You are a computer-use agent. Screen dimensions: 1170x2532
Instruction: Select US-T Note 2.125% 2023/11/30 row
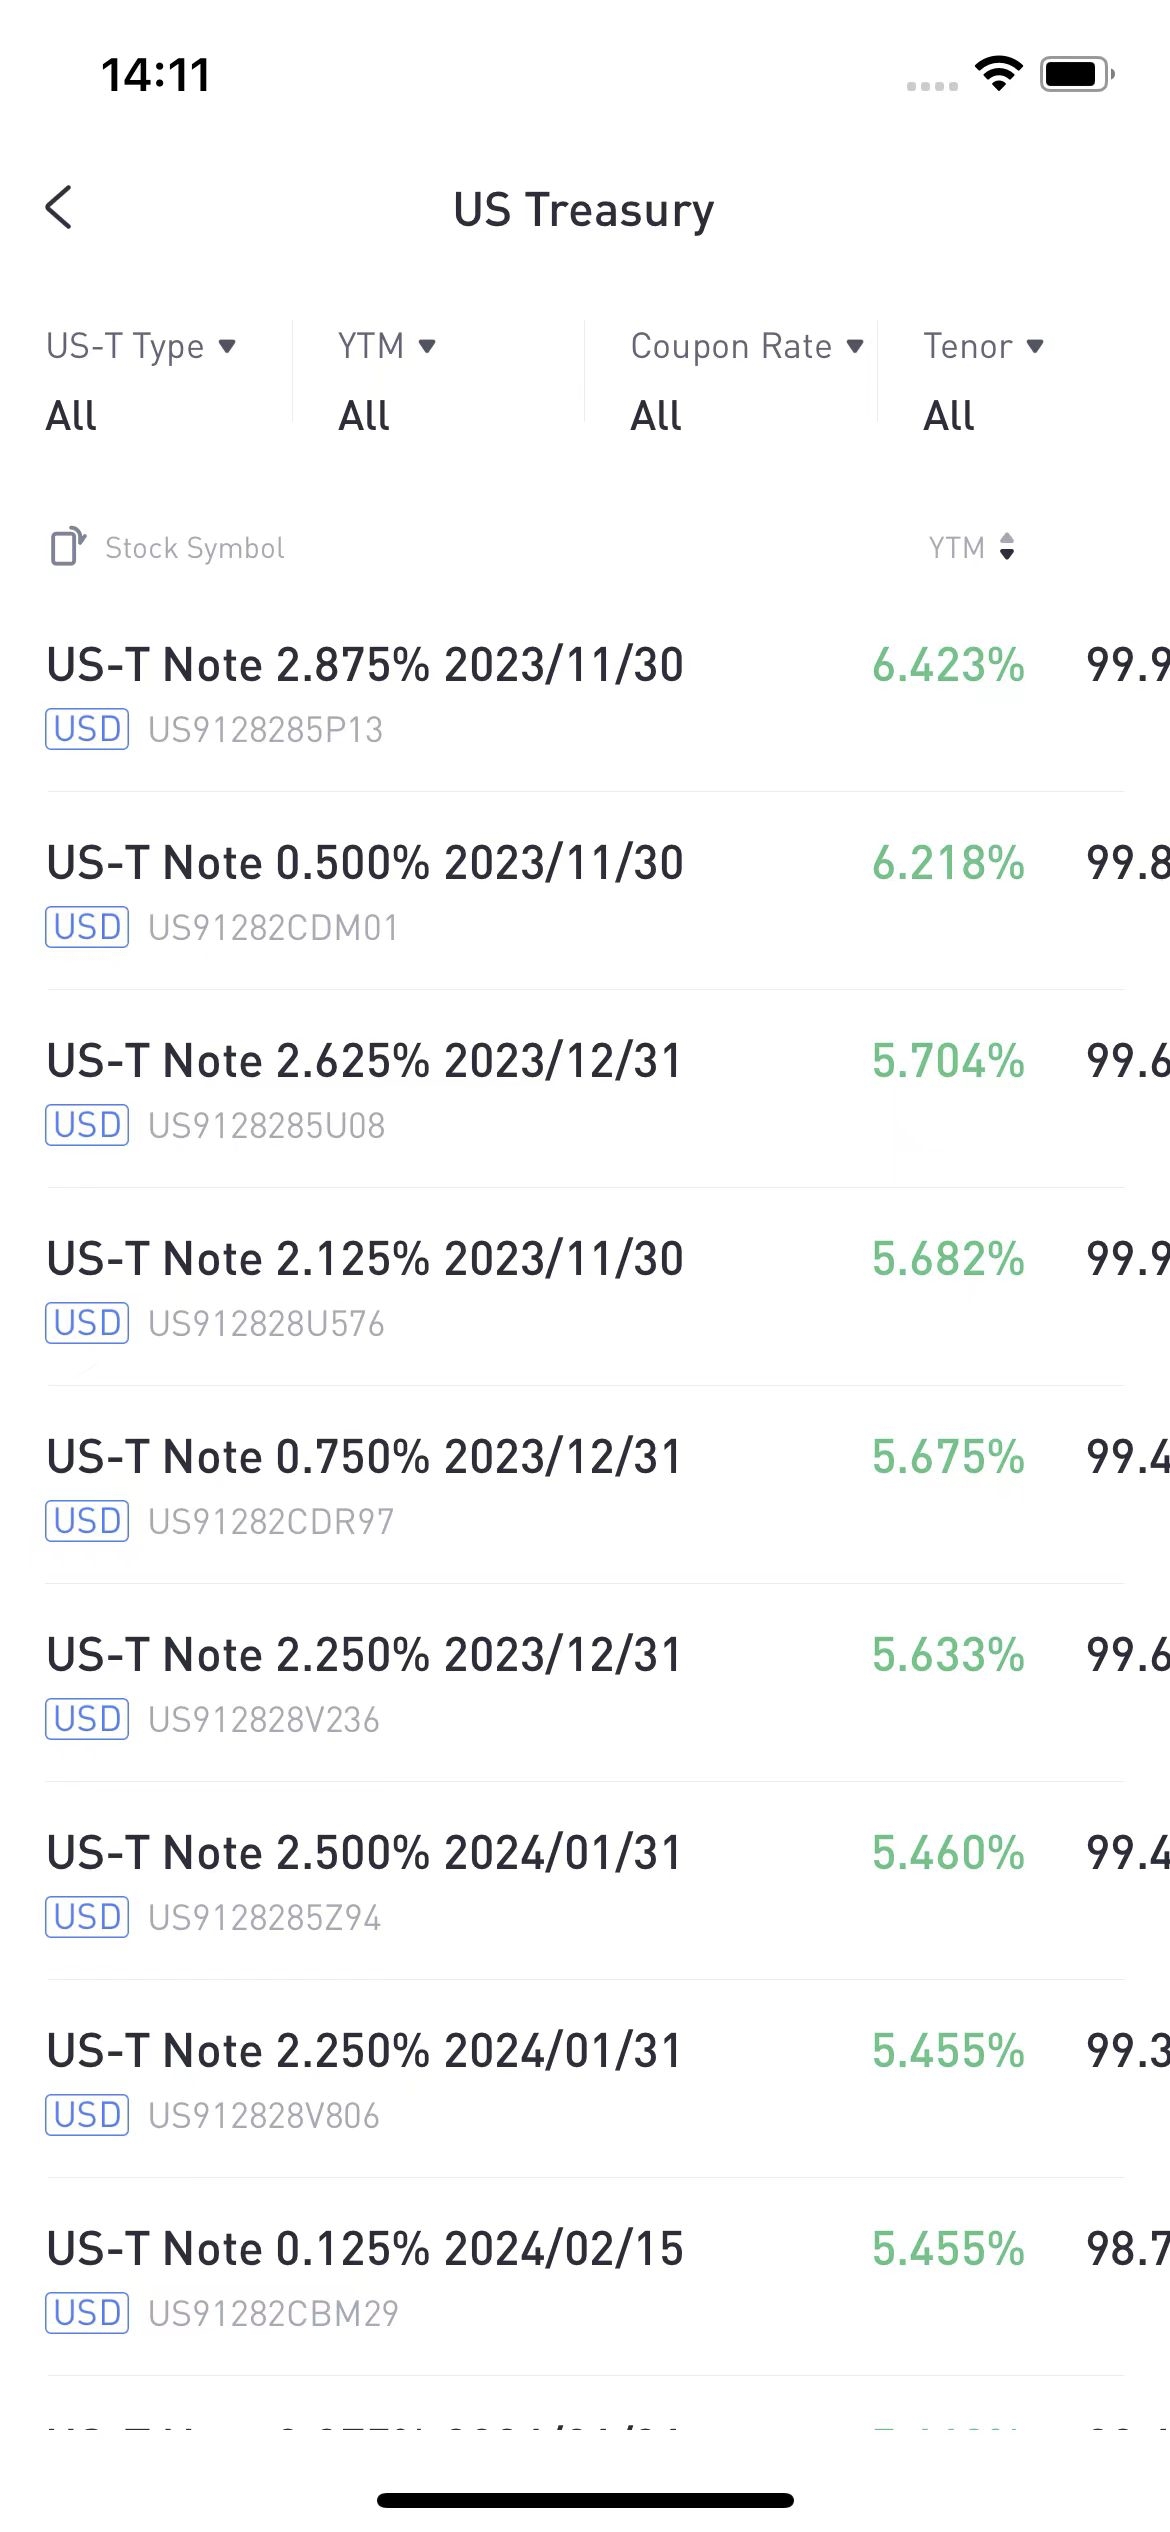pos(585,1287)
